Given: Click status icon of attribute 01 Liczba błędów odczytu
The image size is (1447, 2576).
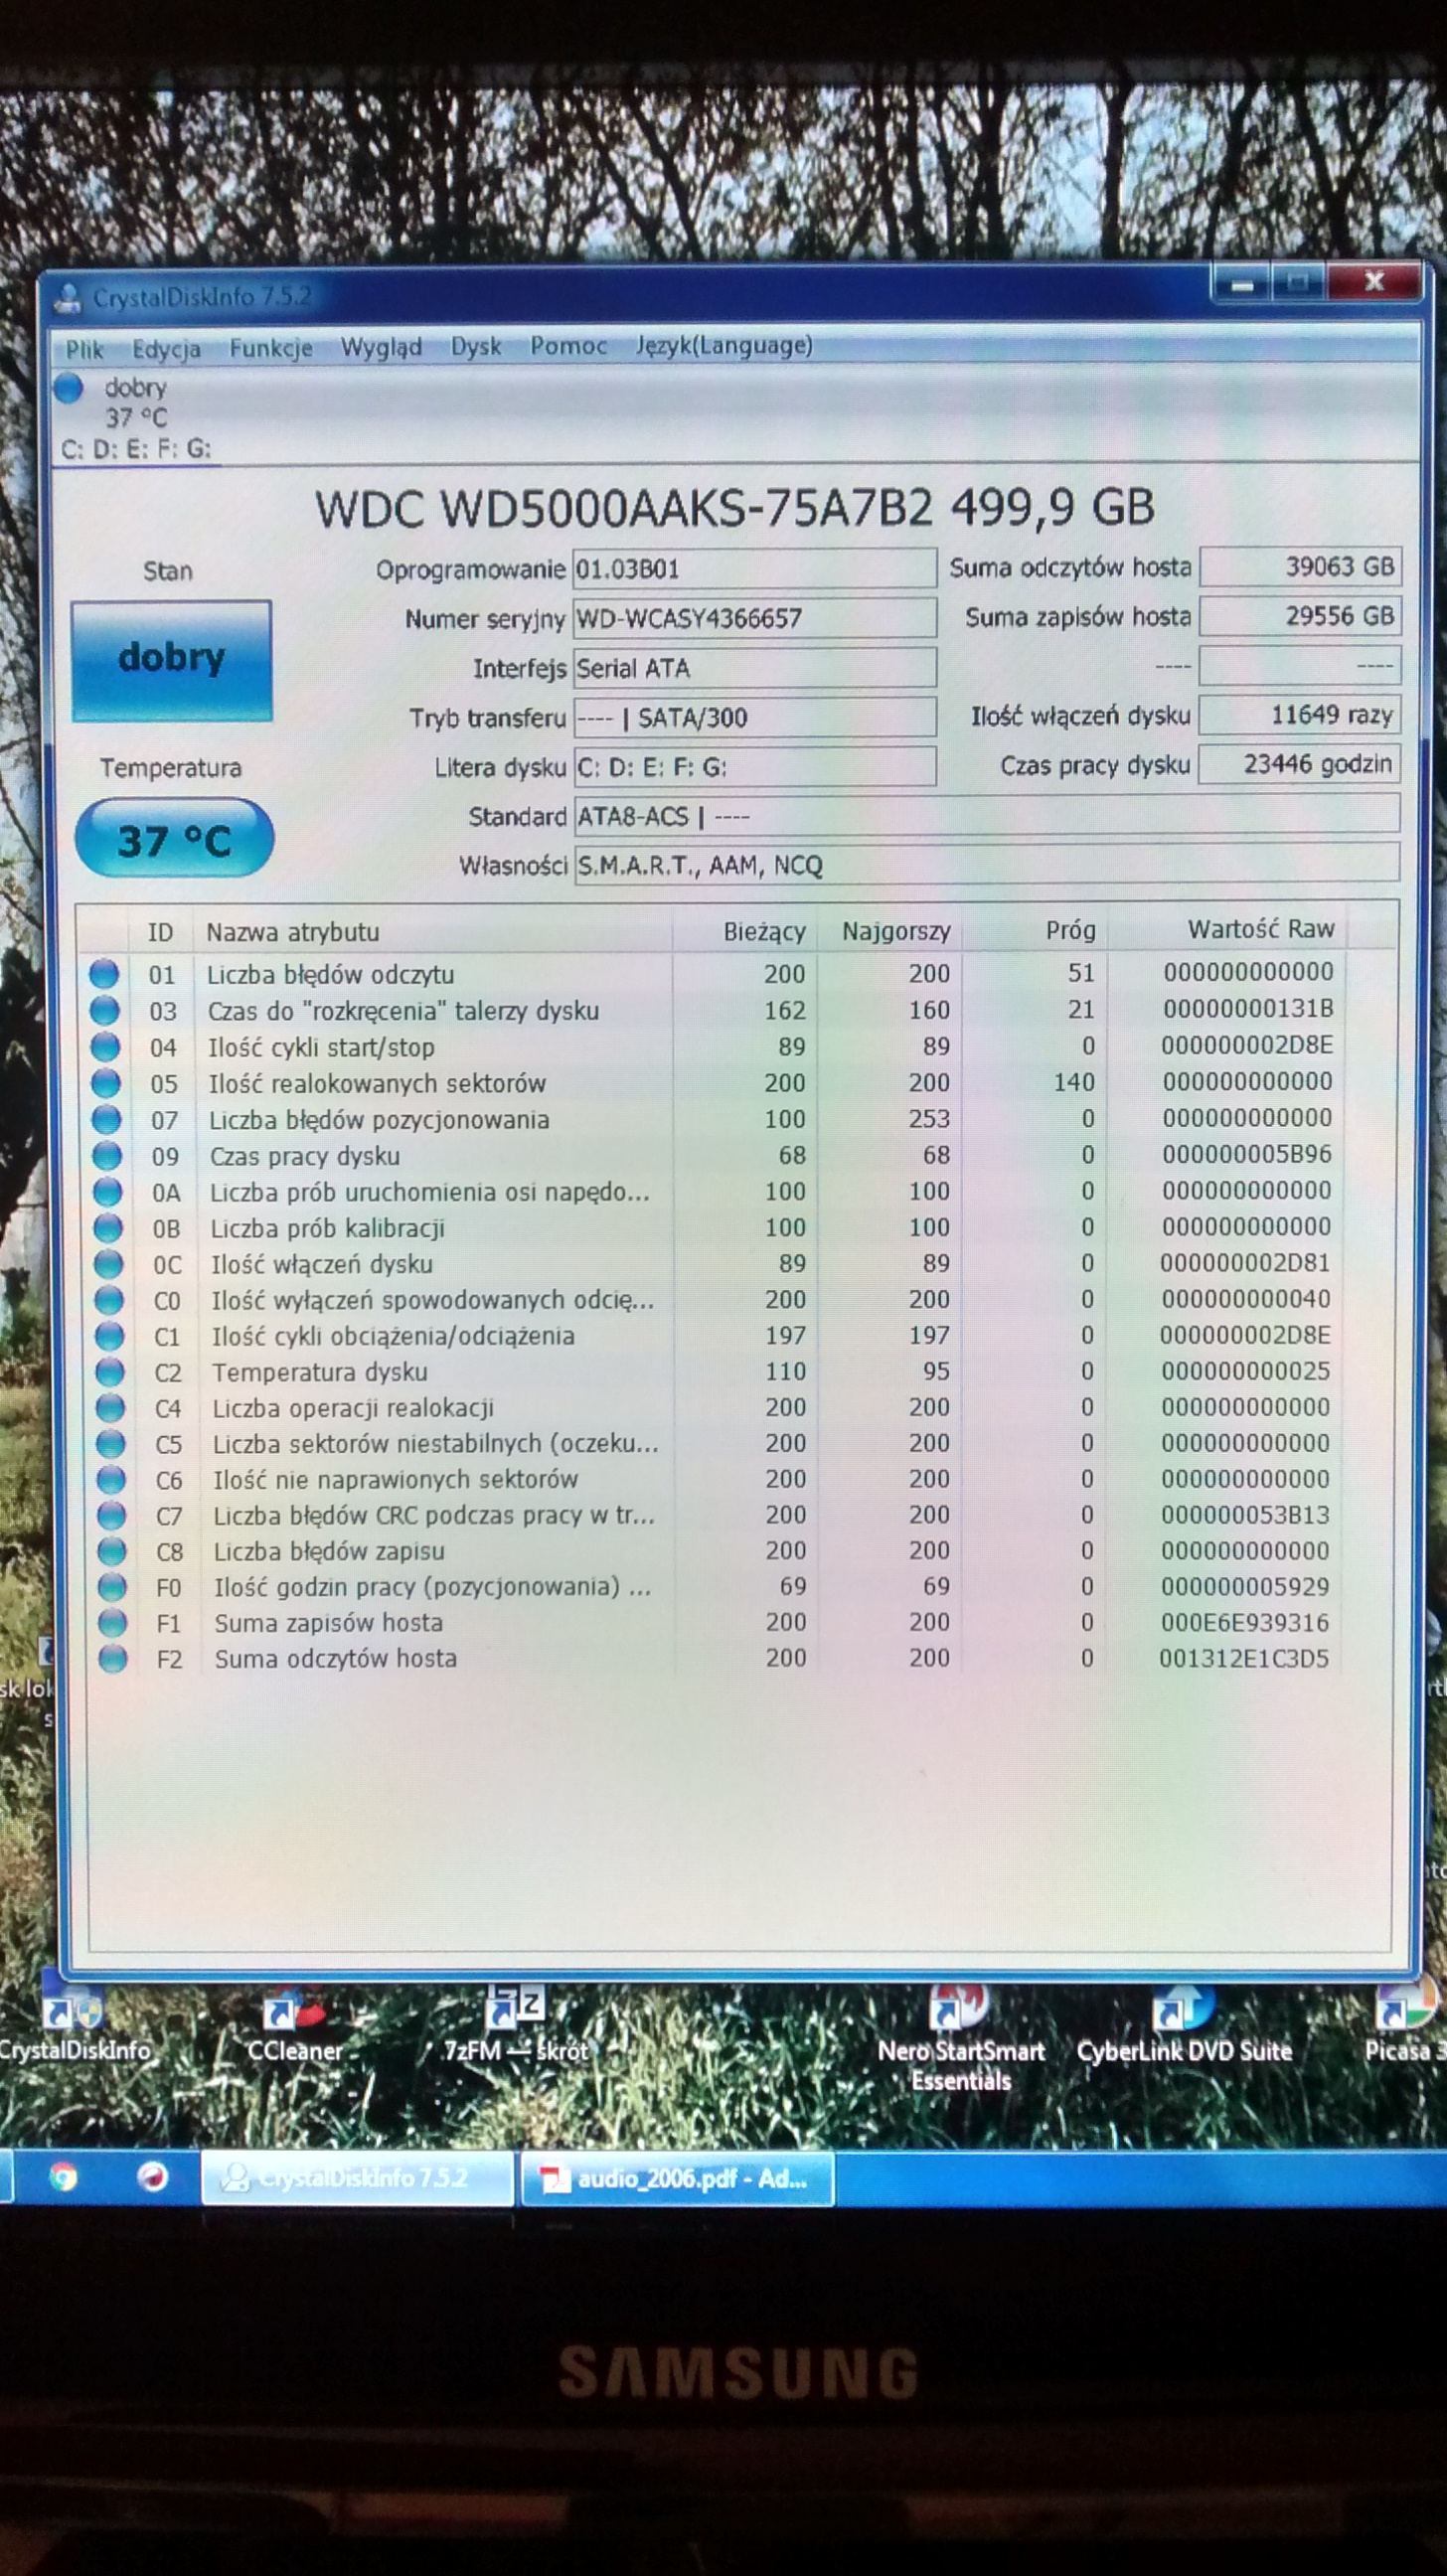Looking at the screenshot, I should [x=103, y=974].
